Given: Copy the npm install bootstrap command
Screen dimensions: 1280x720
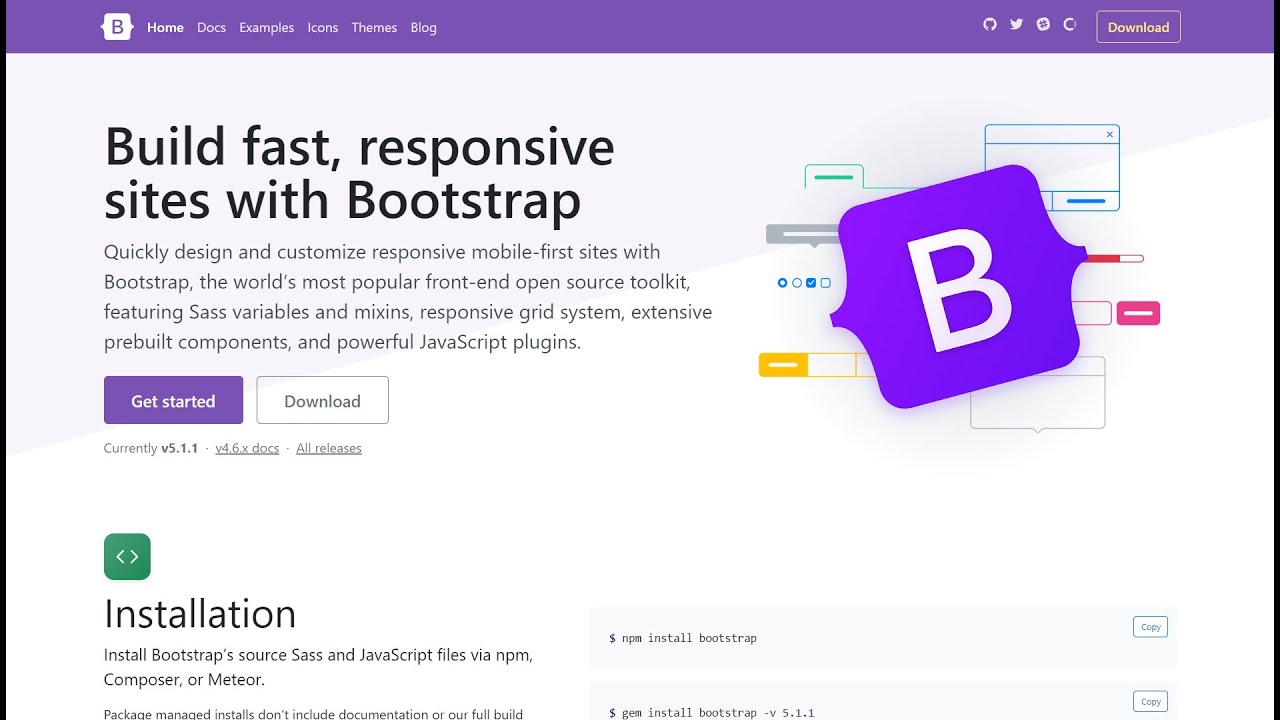Looking at the screenshot, I should (x=1150, y=627).
